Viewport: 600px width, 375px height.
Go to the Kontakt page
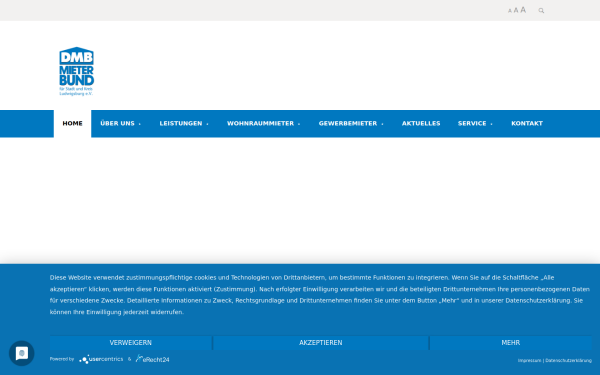[x=527, y=124]
